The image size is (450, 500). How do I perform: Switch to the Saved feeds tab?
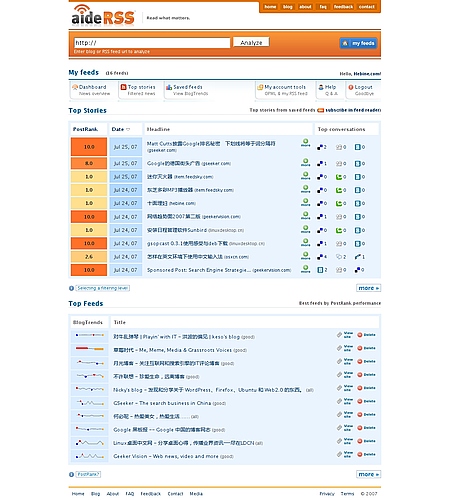click(187, 90)
